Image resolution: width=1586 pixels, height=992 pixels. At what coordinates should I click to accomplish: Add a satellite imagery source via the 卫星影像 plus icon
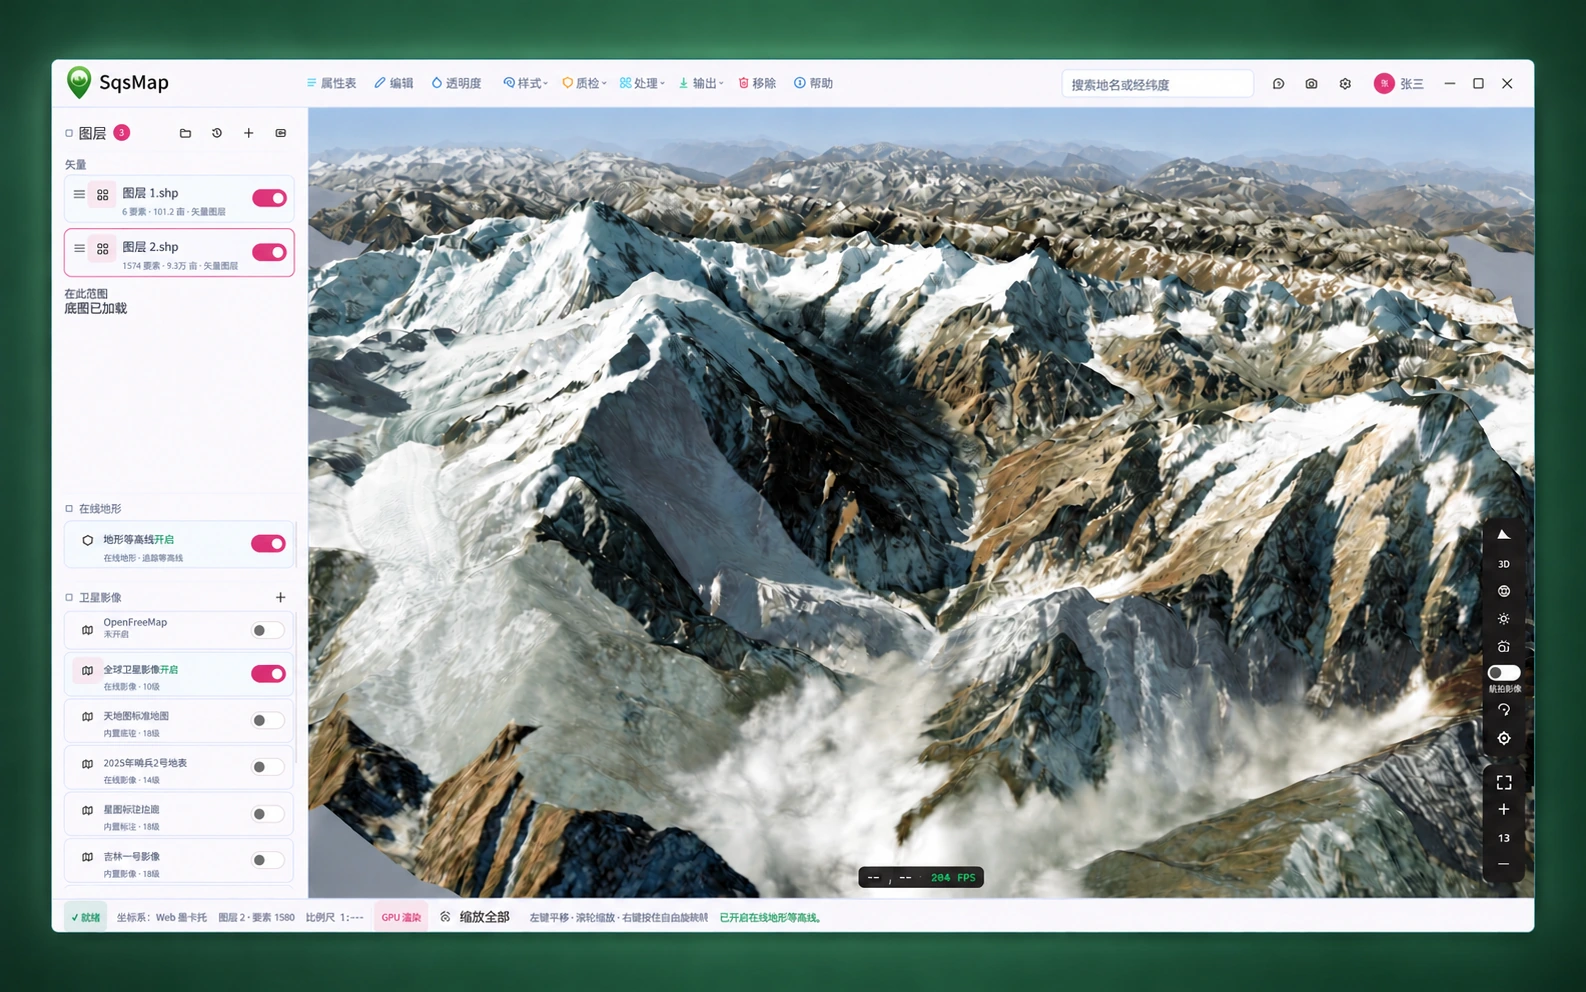click(x=281, y=597)
